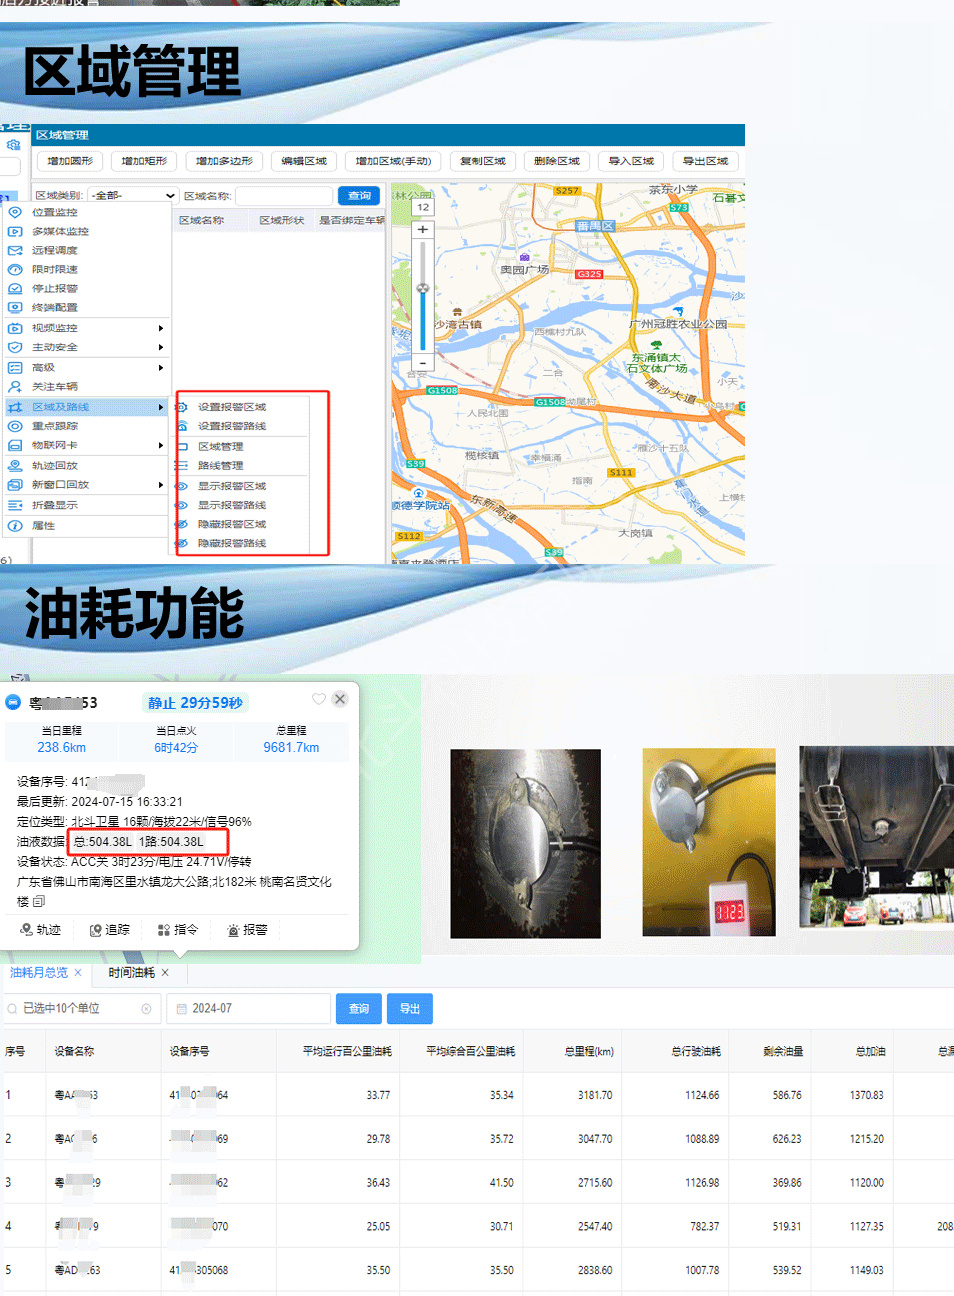This screenshot has height=1296, width=954.
Task: Expand the 物联网卡 submenu
Action: (x=160, y=445)
